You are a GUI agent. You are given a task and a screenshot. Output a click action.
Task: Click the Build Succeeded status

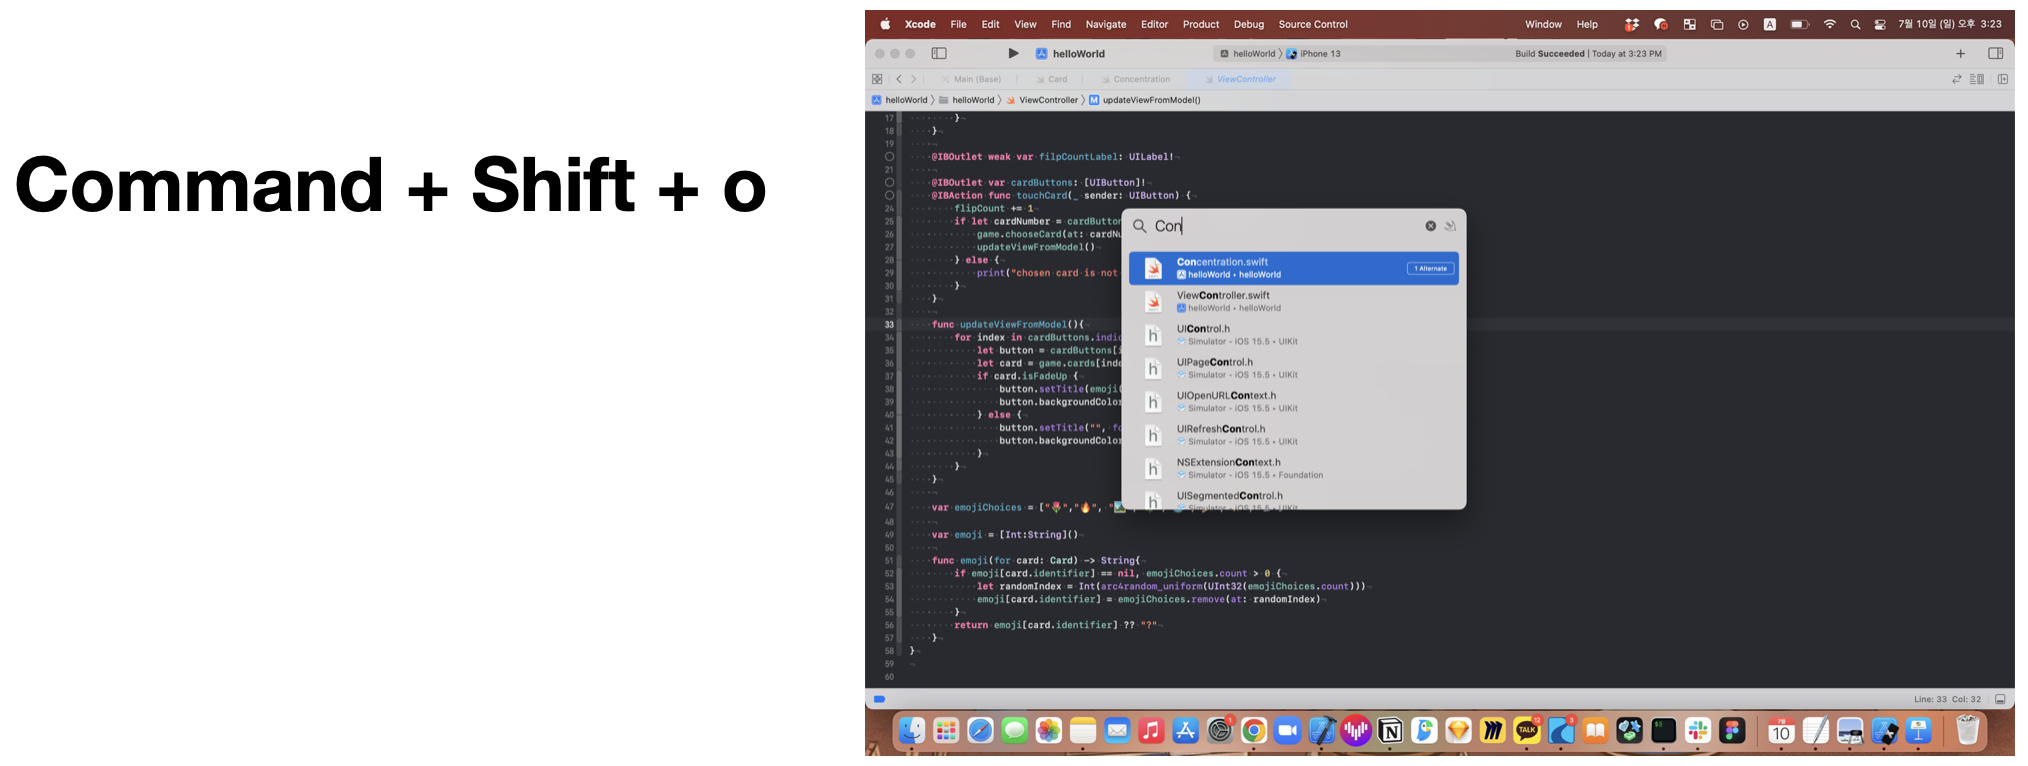click(x=1588, y=54)
